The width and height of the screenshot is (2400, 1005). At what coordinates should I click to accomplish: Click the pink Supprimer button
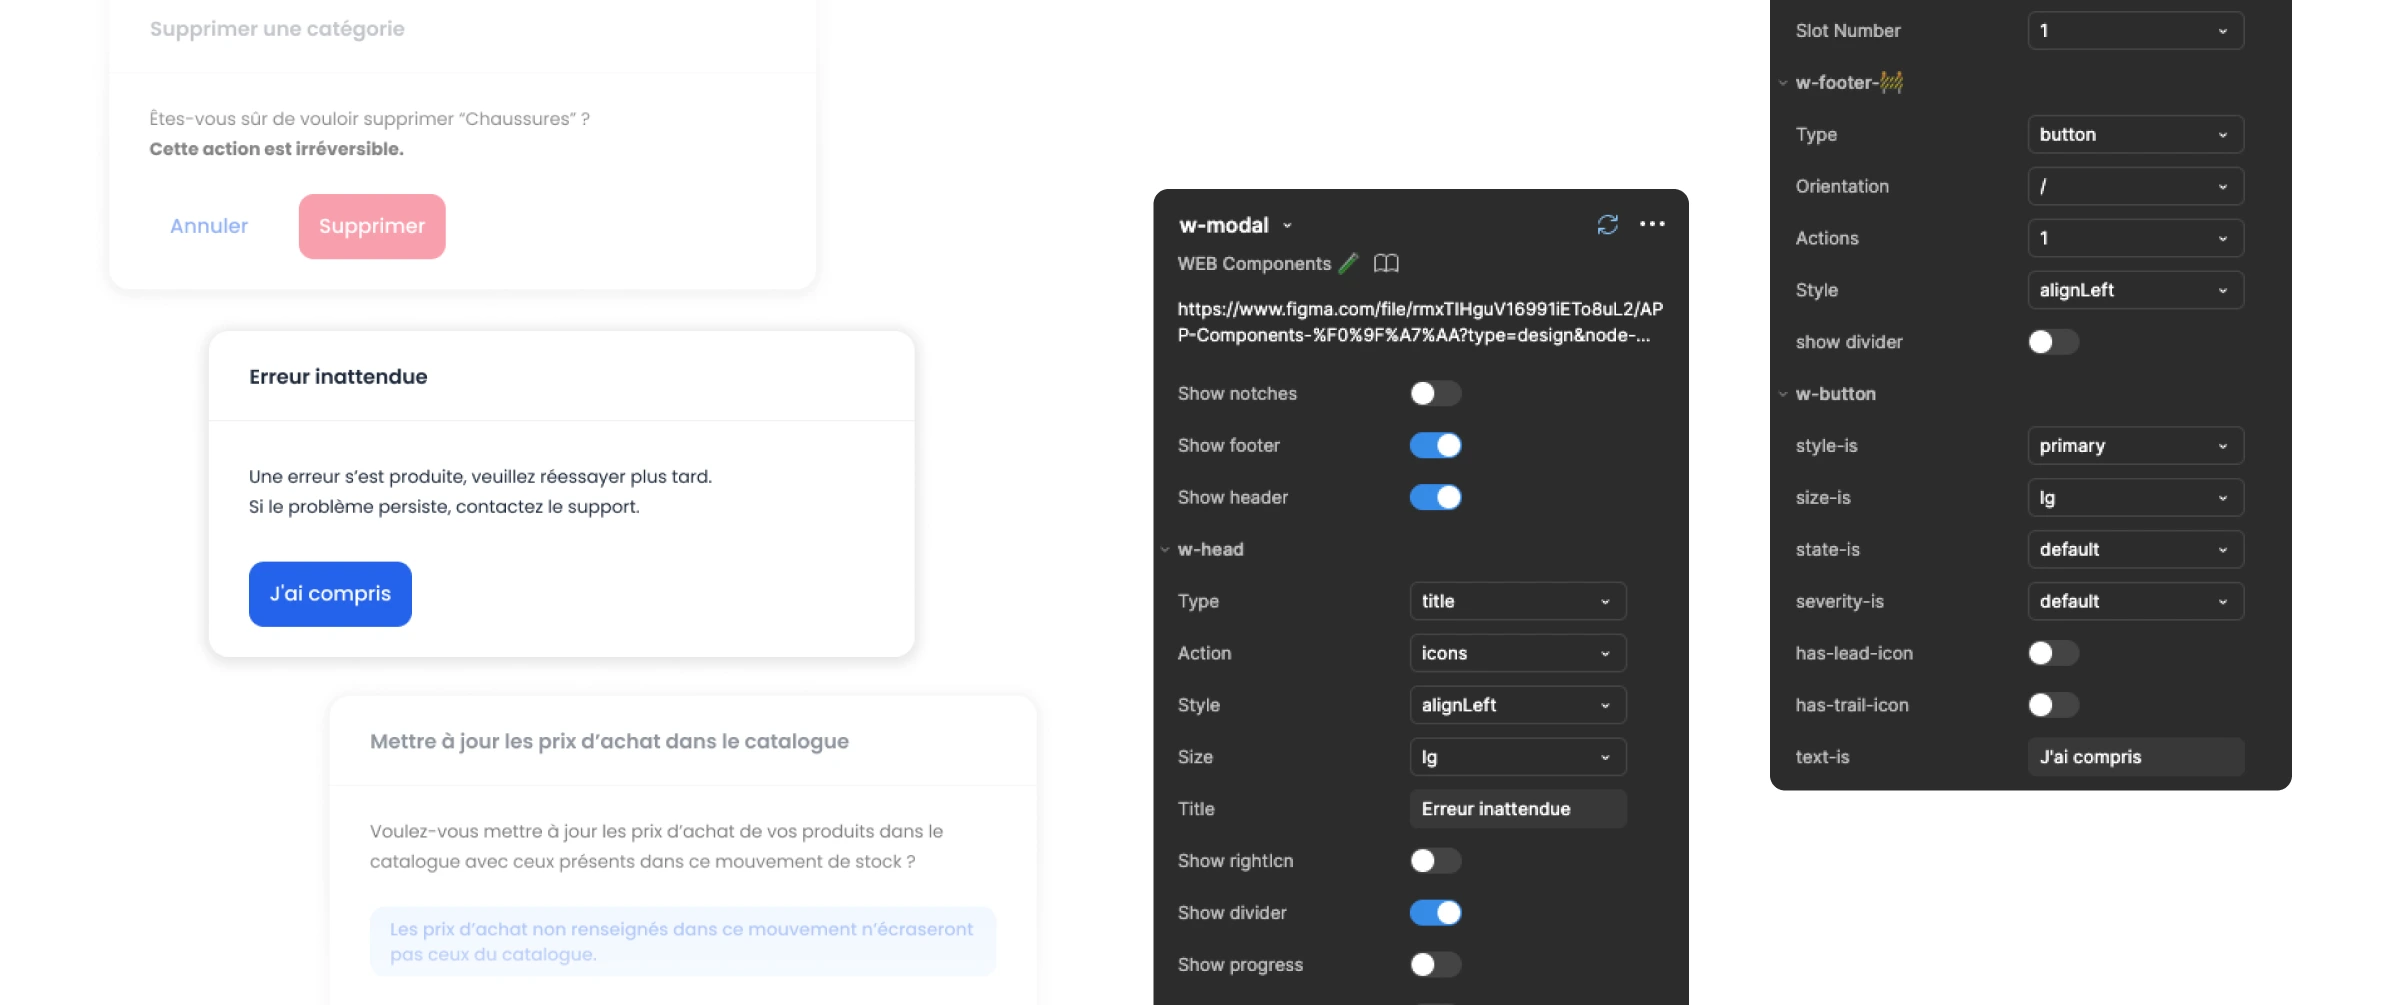click(x=372, y=227)
